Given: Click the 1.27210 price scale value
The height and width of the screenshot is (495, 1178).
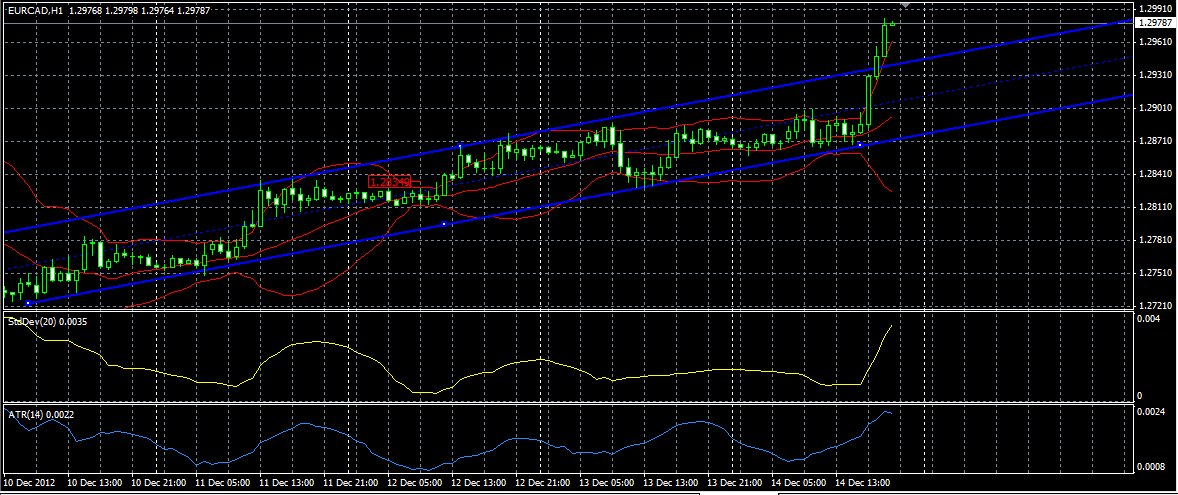Looking at the screenshot, I should (x=1155, y=306).
